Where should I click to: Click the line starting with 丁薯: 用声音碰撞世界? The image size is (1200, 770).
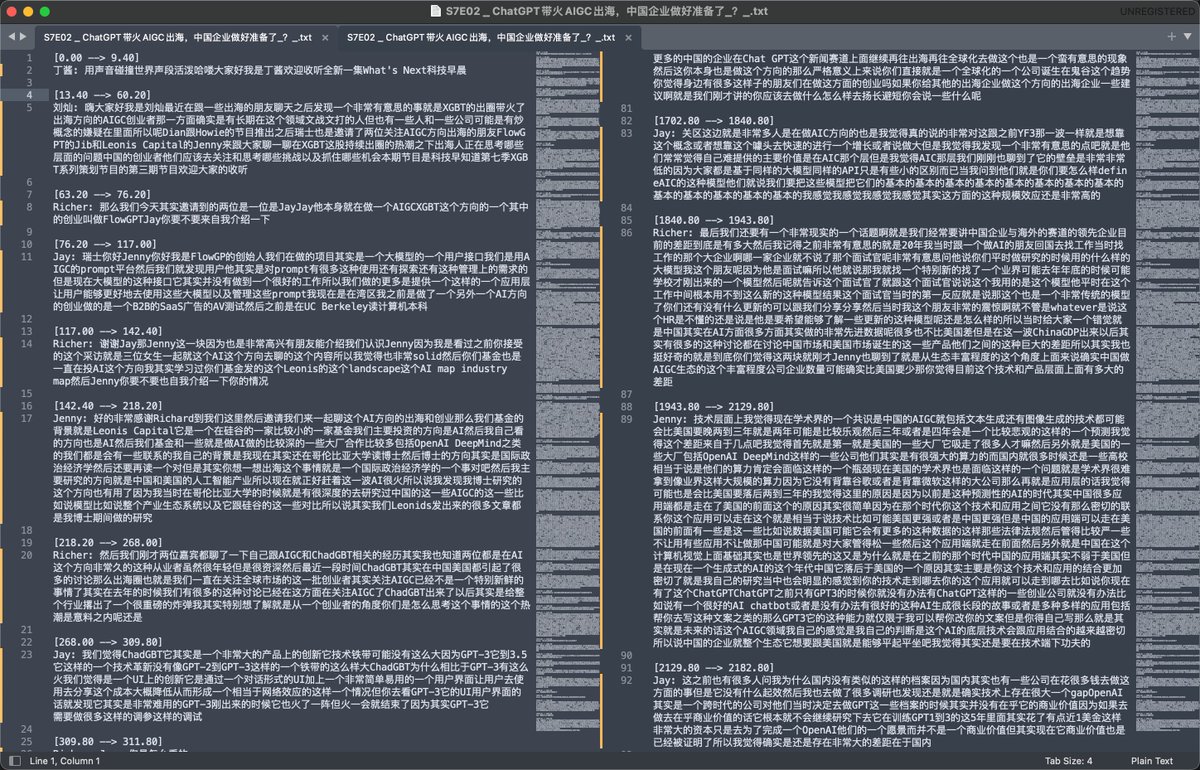coord(259,70)
